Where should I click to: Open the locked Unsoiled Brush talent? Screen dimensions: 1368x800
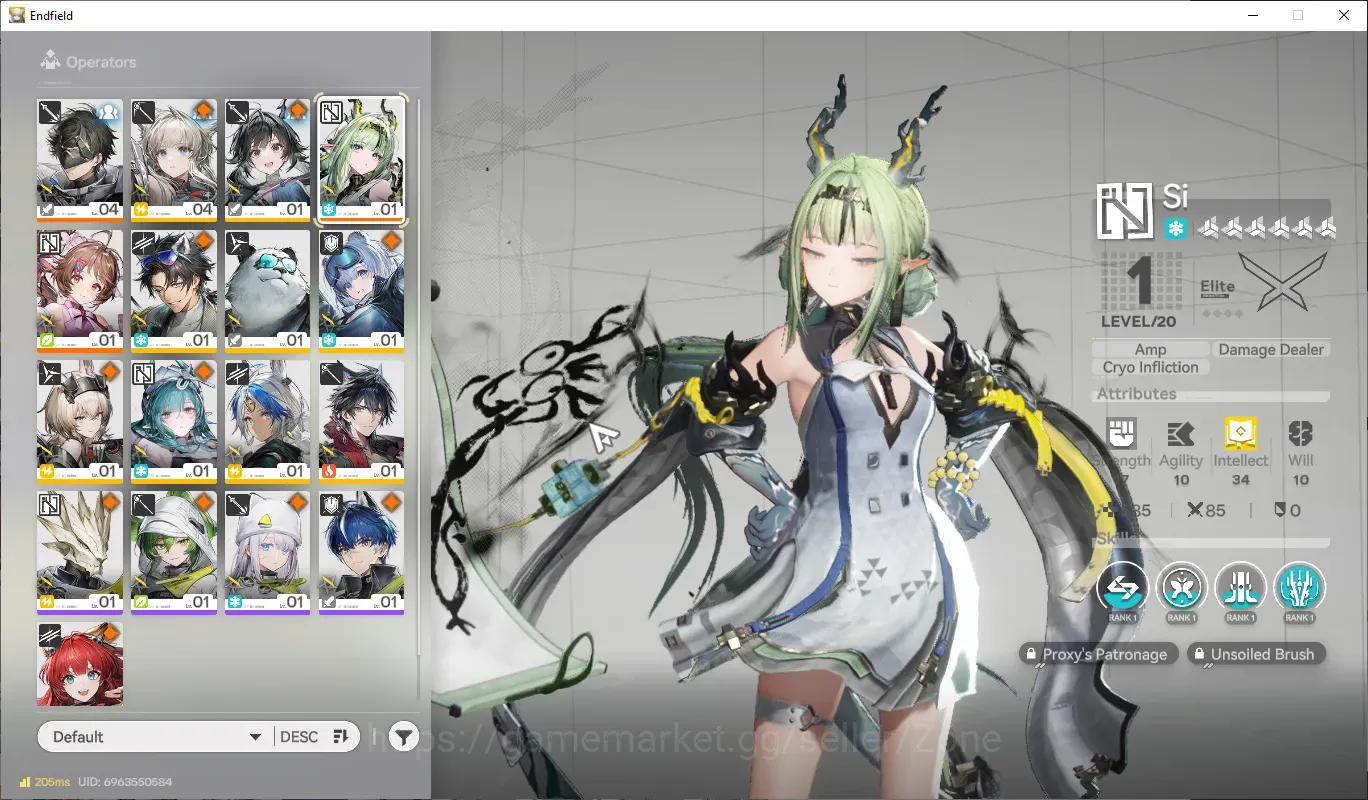pyautogui.click(x=1256, y=654)
